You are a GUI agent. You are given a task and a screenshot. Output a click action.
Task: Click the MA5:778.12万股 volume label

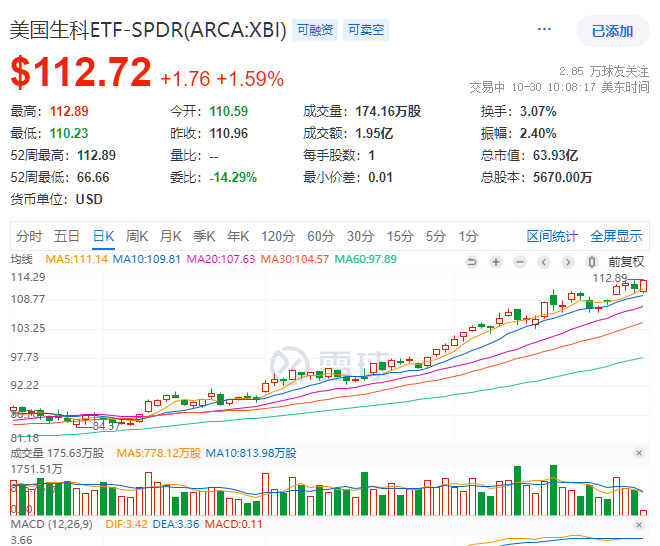click(x=159, y=453)
